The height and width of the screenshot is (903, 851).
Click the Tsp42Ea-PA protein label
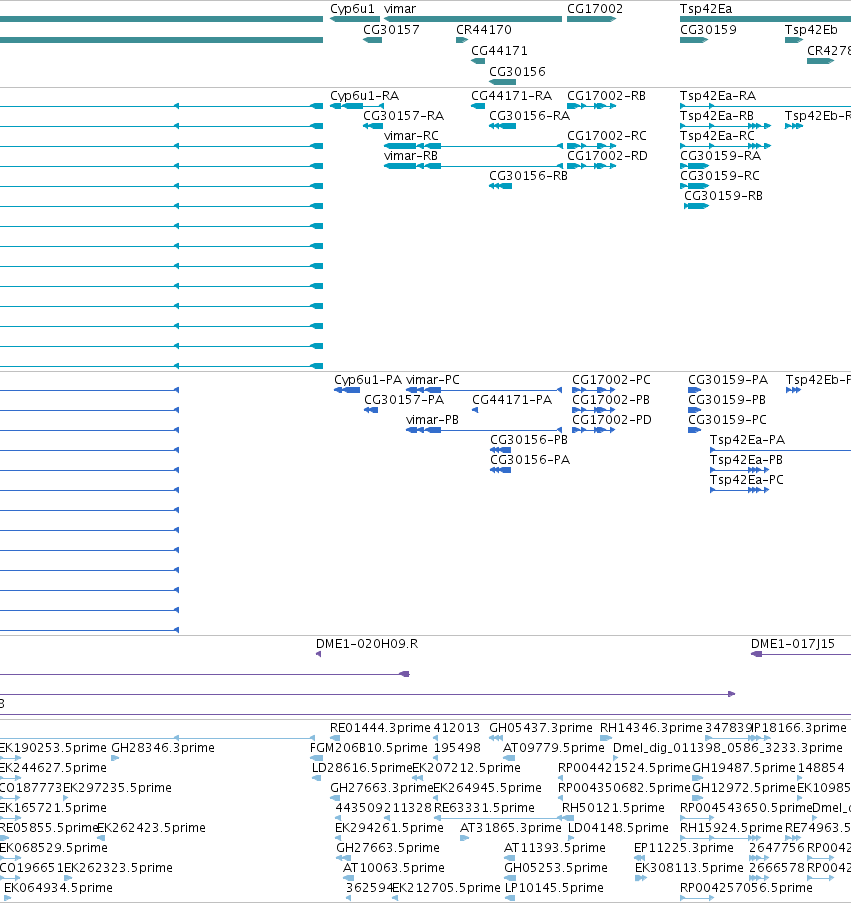point(747,440)
